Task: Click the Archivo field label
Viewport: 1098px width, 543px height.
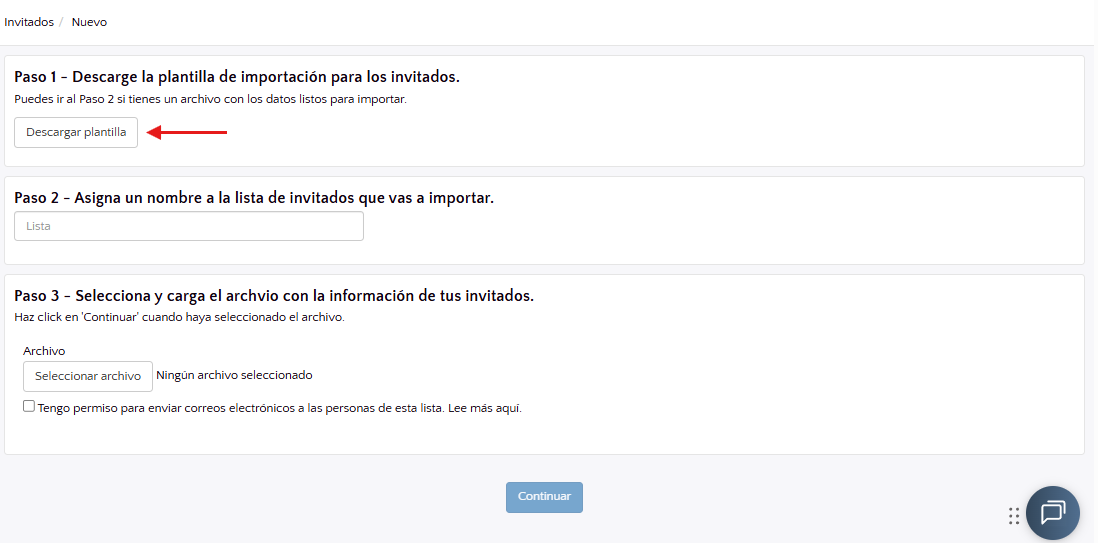Action: point(44,351)
